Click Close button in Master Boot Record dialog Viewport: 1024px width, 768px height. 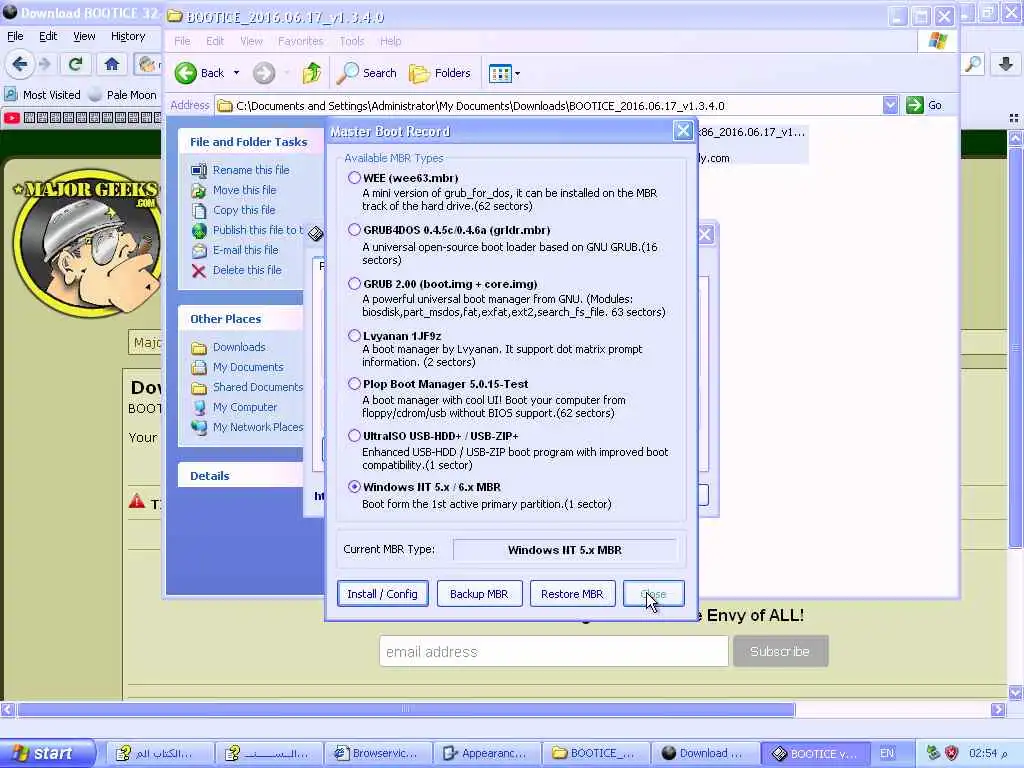click(654, 594)
